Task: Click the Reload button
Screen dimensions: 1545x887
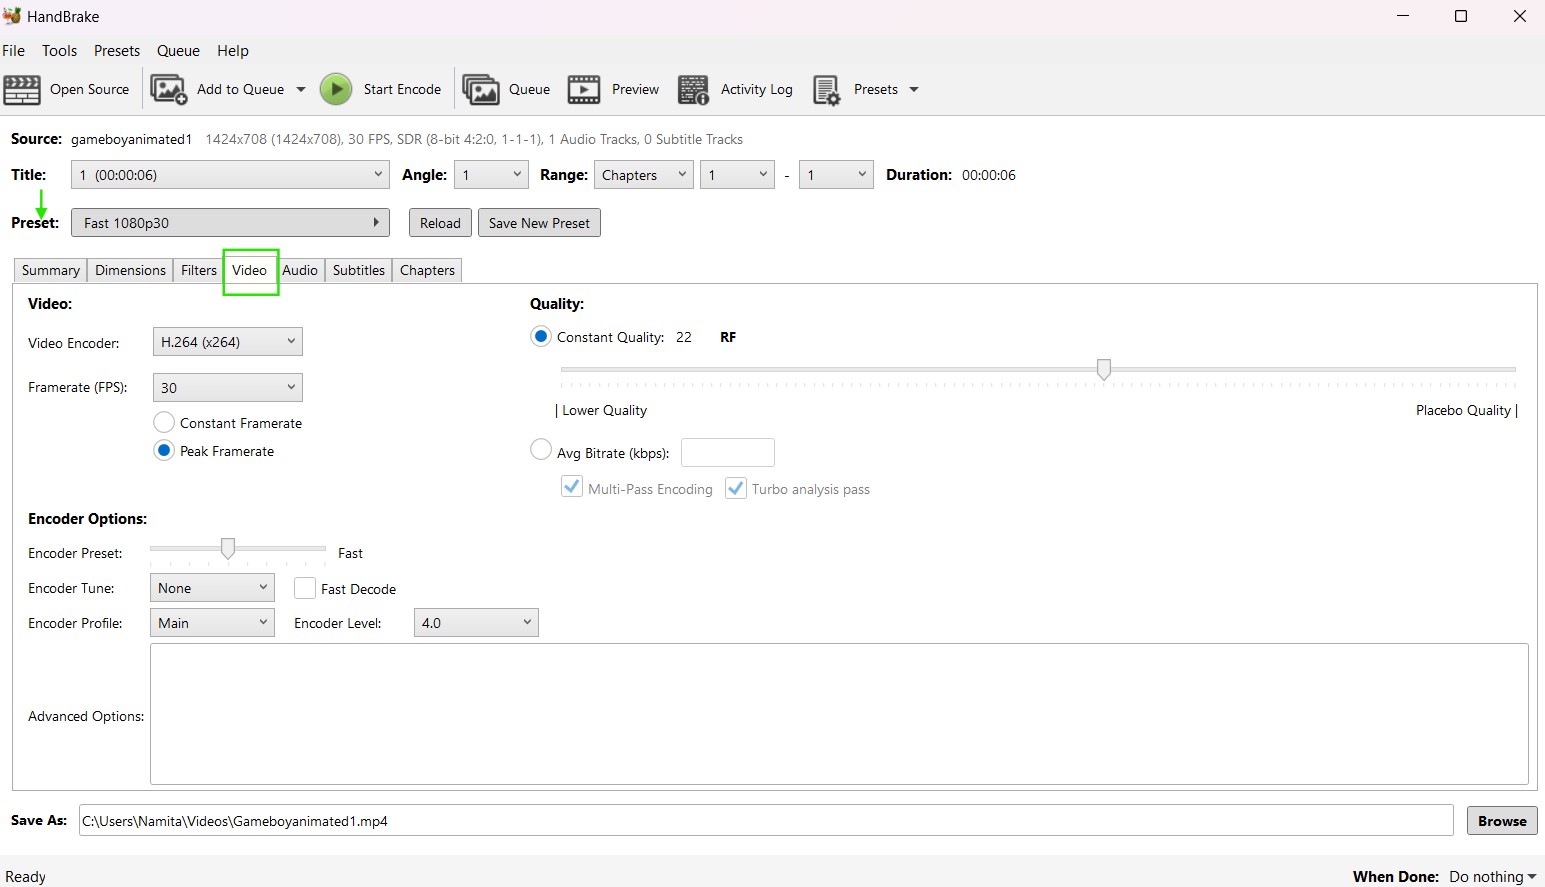Action: (x=440, y=223)
